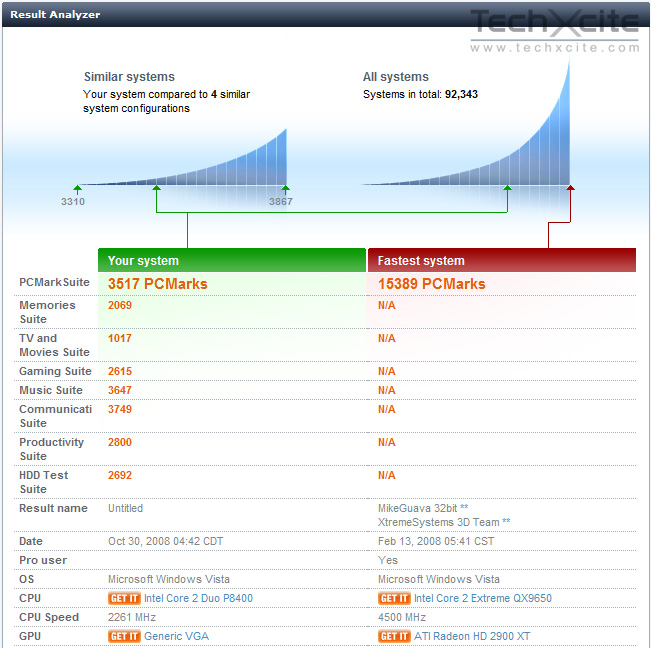Click GET IT badge beside Generic VGA
Viewport: 651px width, 648px height.
(124, 636)
